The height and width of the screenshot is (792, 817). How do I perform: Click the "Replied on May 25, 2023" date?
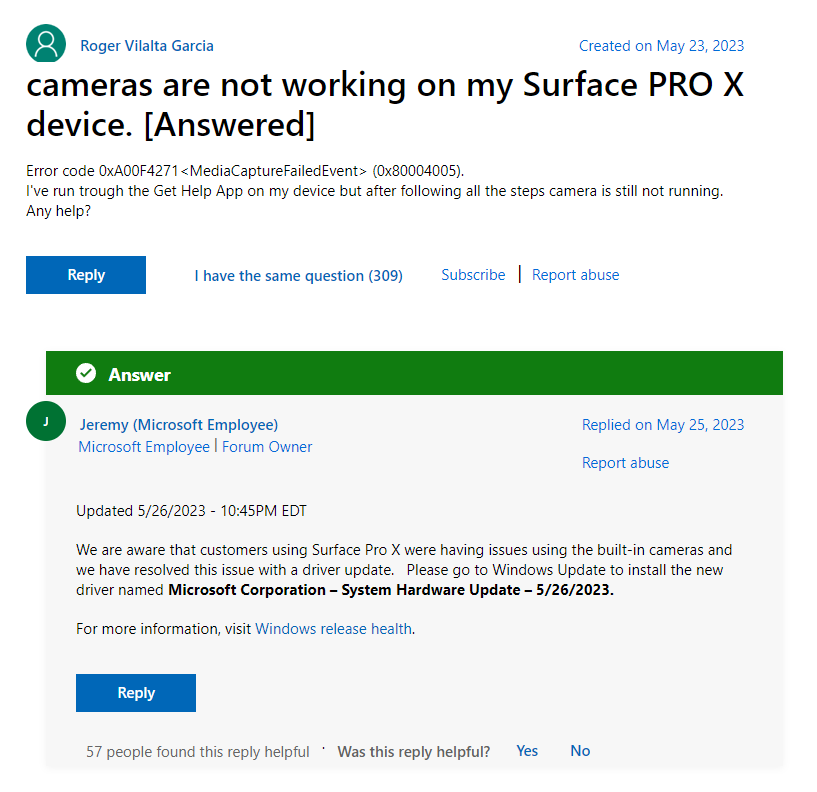tap(663, 425)
